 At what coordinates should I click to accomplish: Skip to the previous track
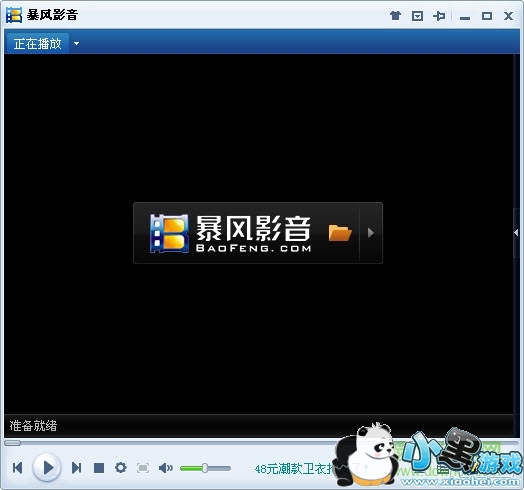(17, 468)
